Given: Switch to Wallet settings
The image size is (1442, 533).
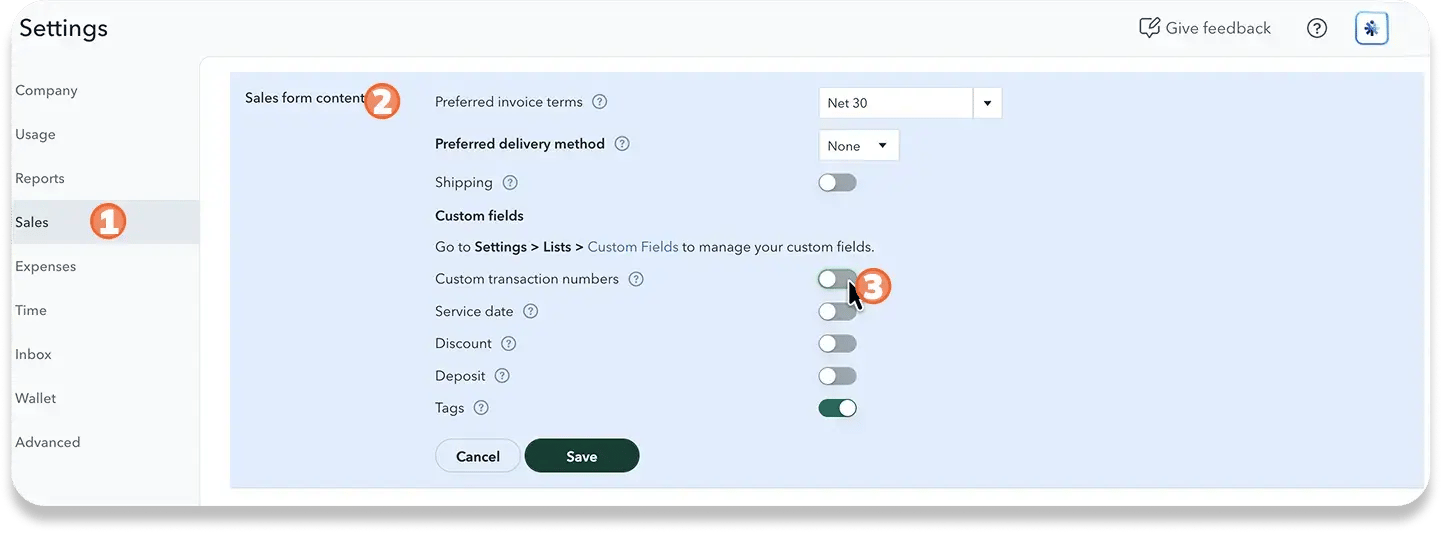Looking at the screenshot, I should [36, 398].
